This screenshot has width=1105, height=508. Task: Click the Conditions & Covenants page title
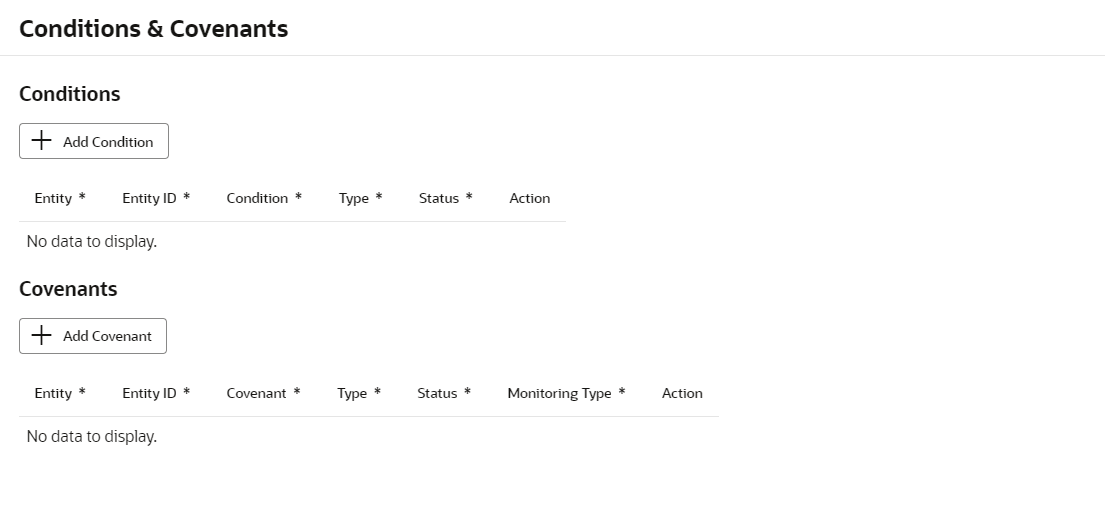pyautogui.click(x=153, y=29)
